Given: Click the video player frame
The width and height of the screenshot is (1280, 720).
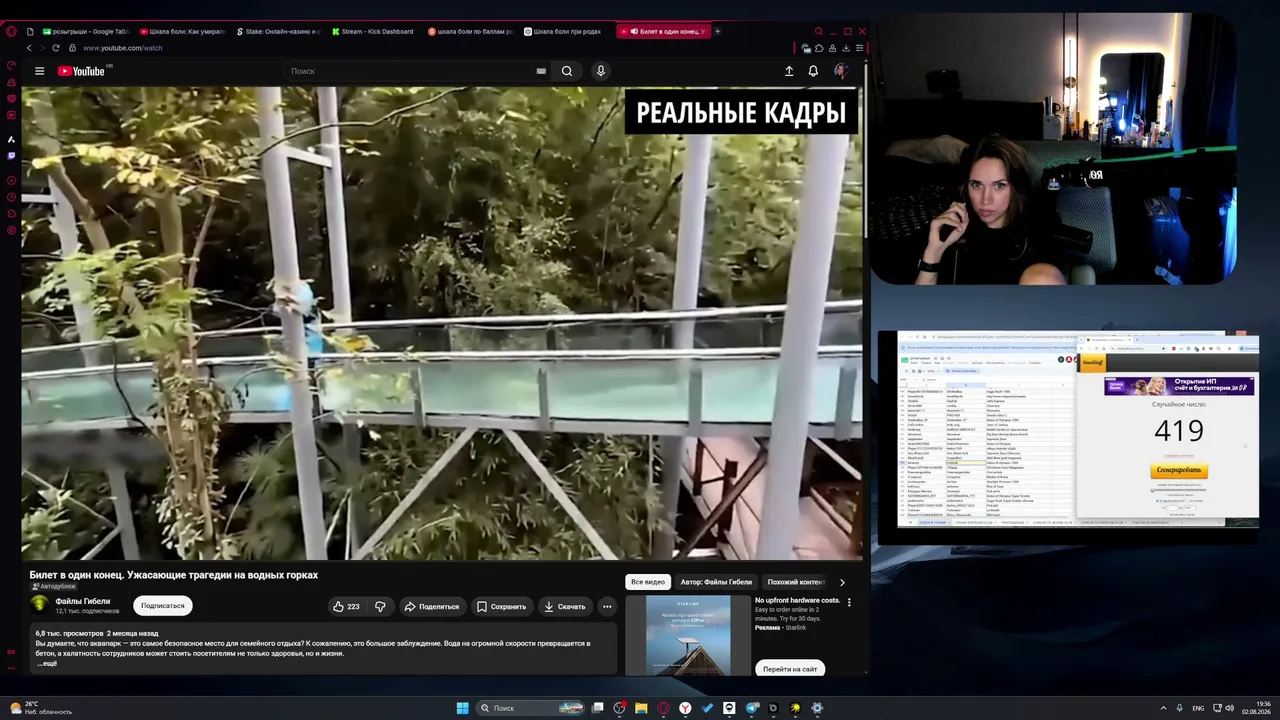Looking at the screenshot, I should 441,323.
